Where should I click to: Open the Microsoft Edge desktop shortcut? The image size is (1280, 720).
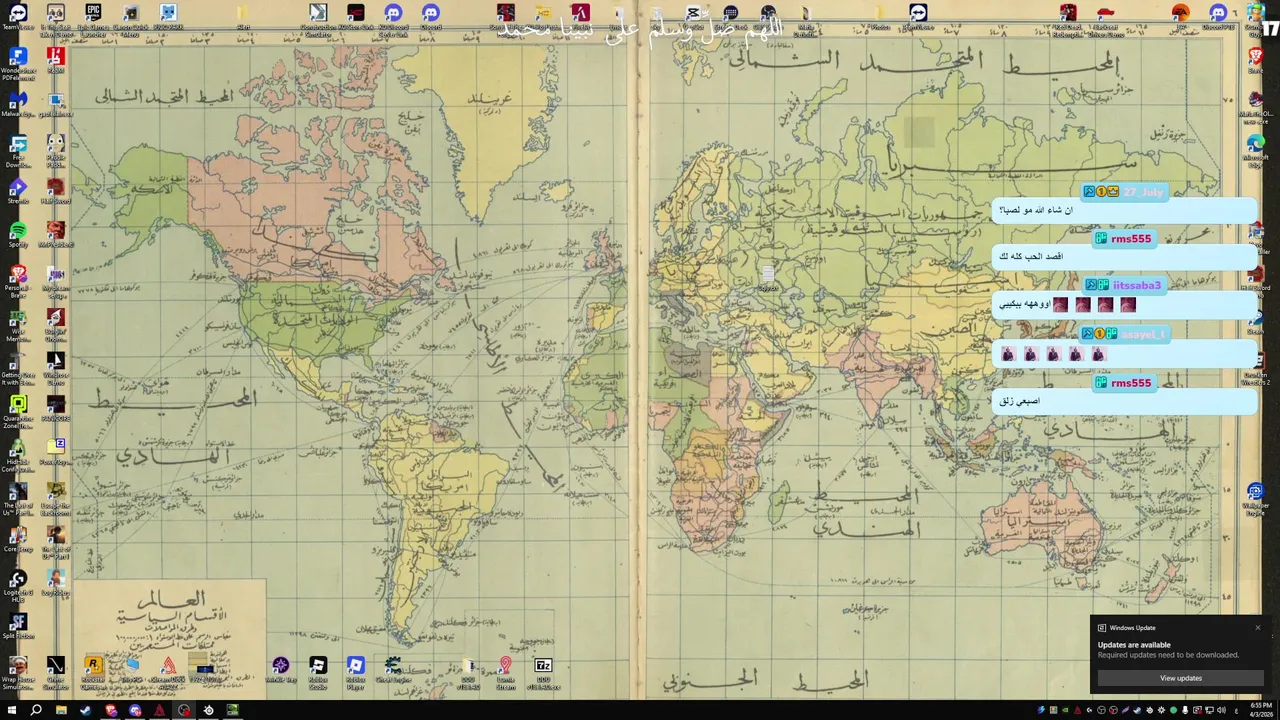[1255, 149]
